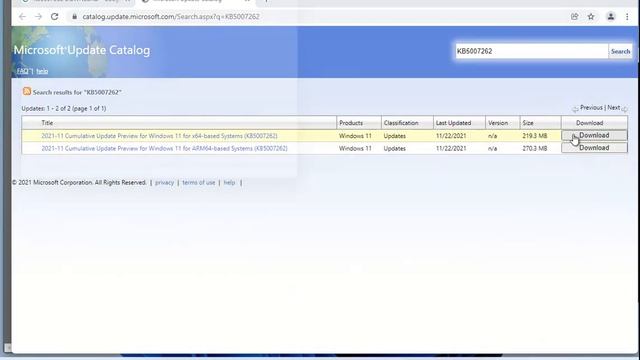
Task: Click the browser back arrow
Action: pos(22,17)
